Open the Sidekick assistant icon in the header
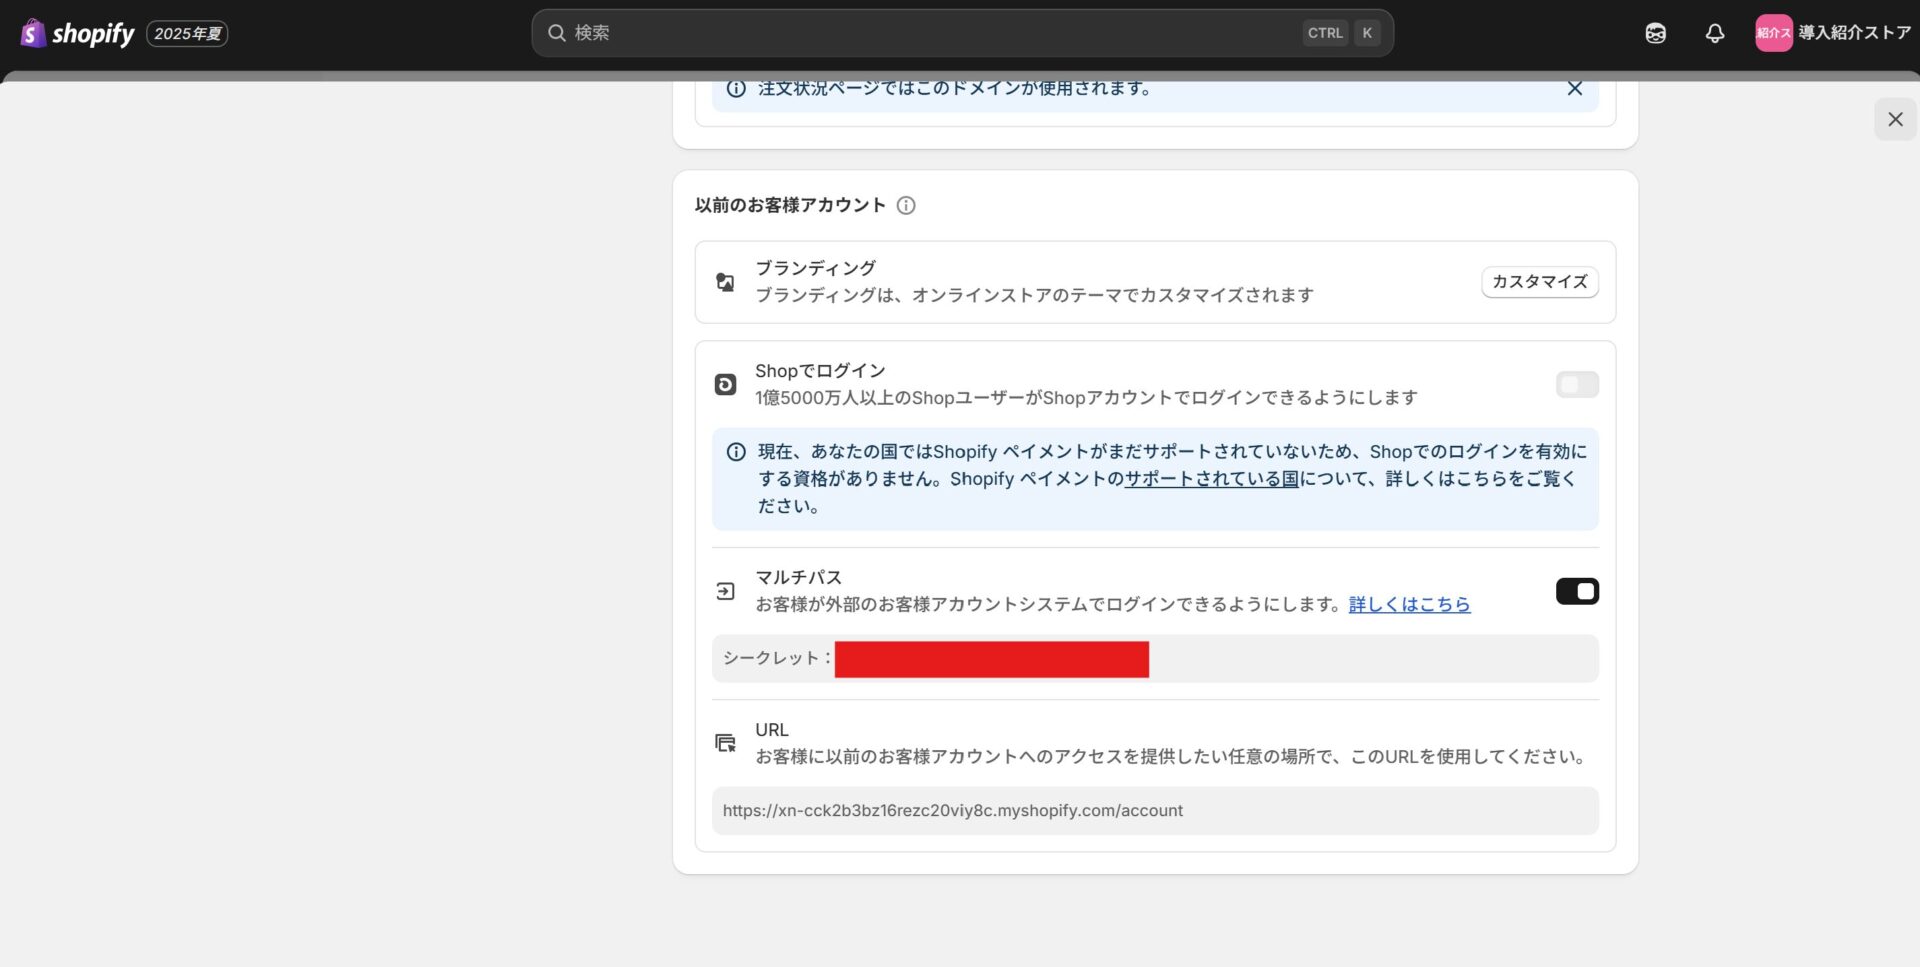The image size is (1920, 967). pos(1655,33)
